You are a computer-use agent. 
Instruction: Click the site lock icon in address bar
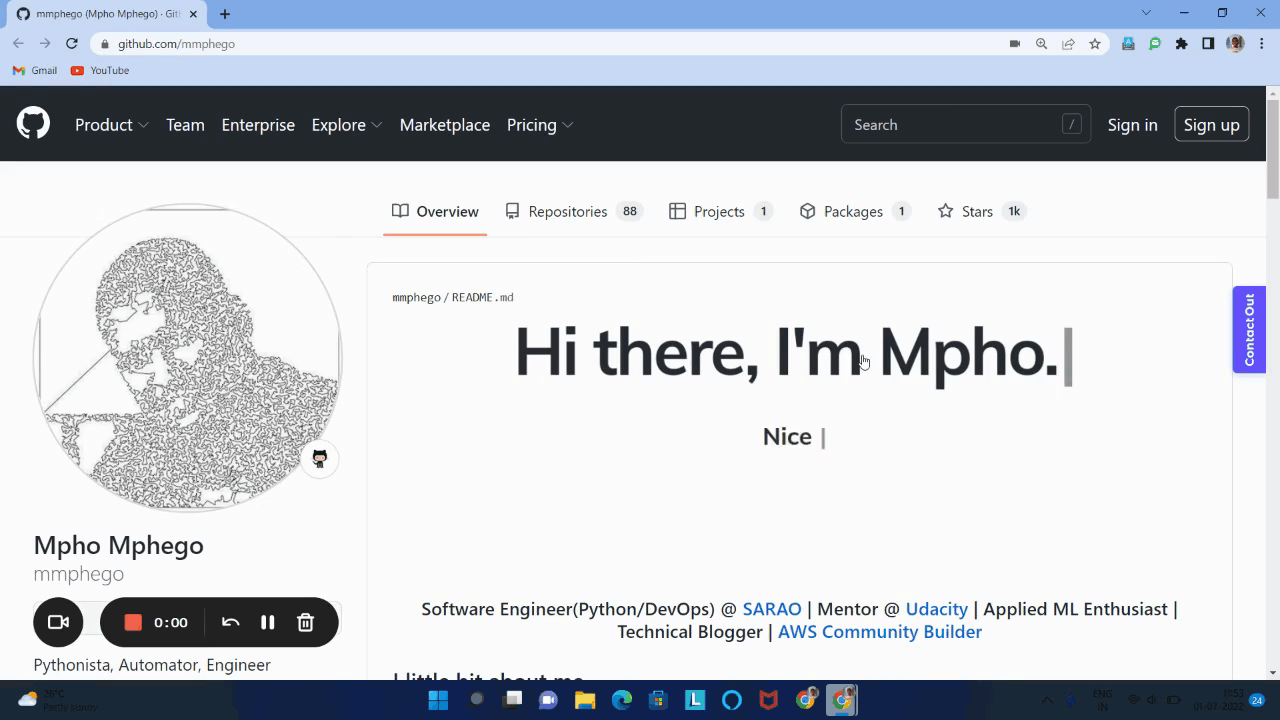click(x=104, y=44)
